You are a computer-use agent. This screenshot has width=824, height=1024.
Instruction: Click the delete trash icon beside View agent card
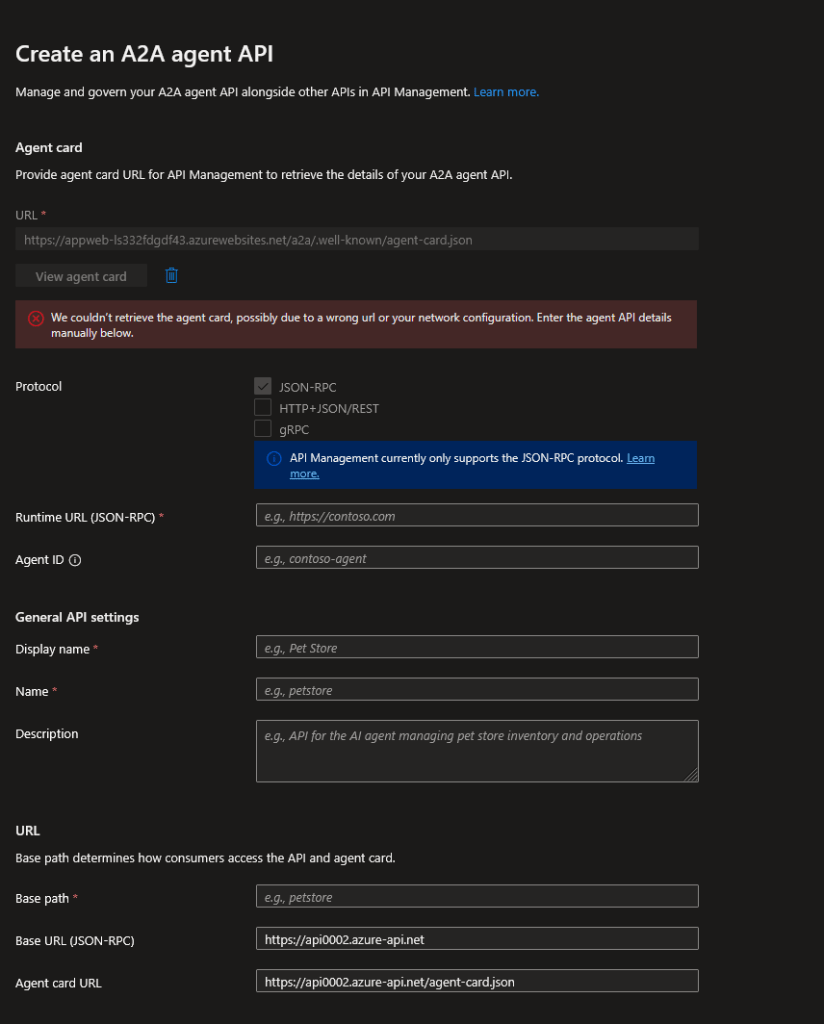pyautogui.click(x=171, y=275)
